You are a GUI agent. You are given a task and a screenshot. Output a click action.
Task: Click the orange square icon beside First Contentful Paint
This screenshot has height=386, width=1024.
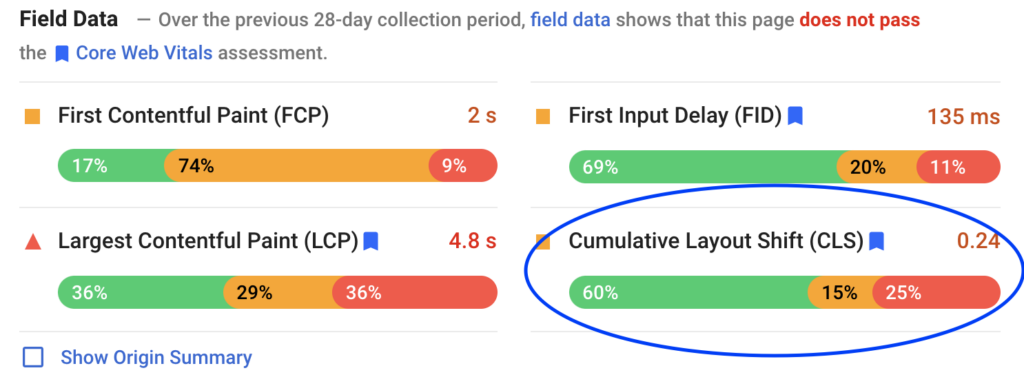click(x=32, y=117)
